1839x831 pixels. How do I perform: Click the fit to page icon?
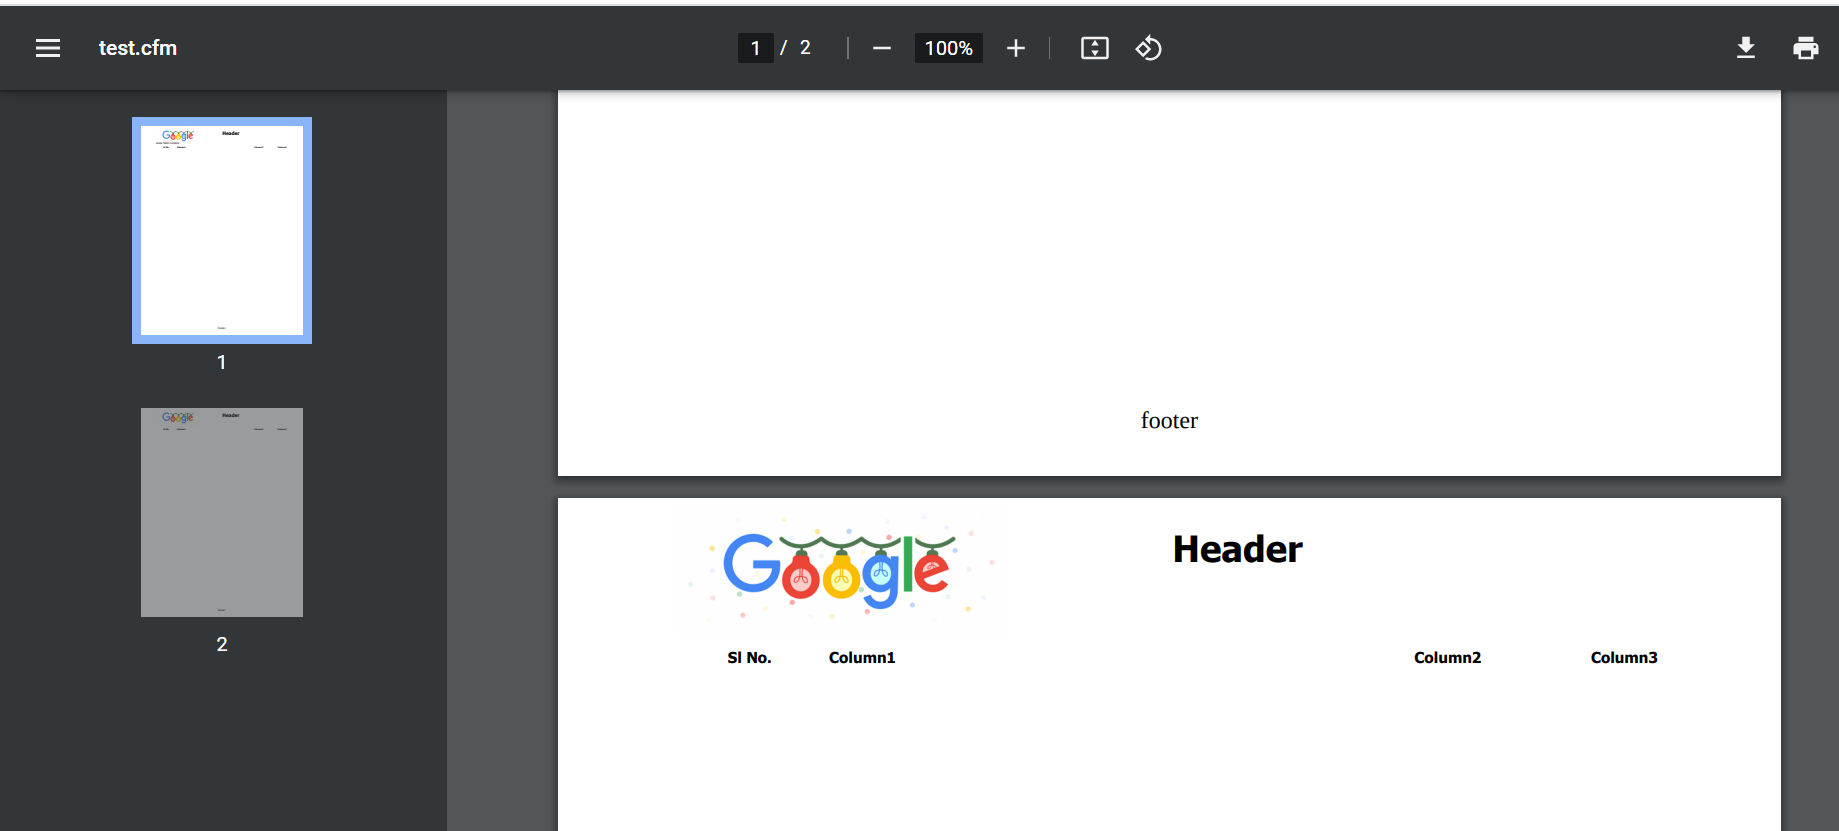(1095, 48)
